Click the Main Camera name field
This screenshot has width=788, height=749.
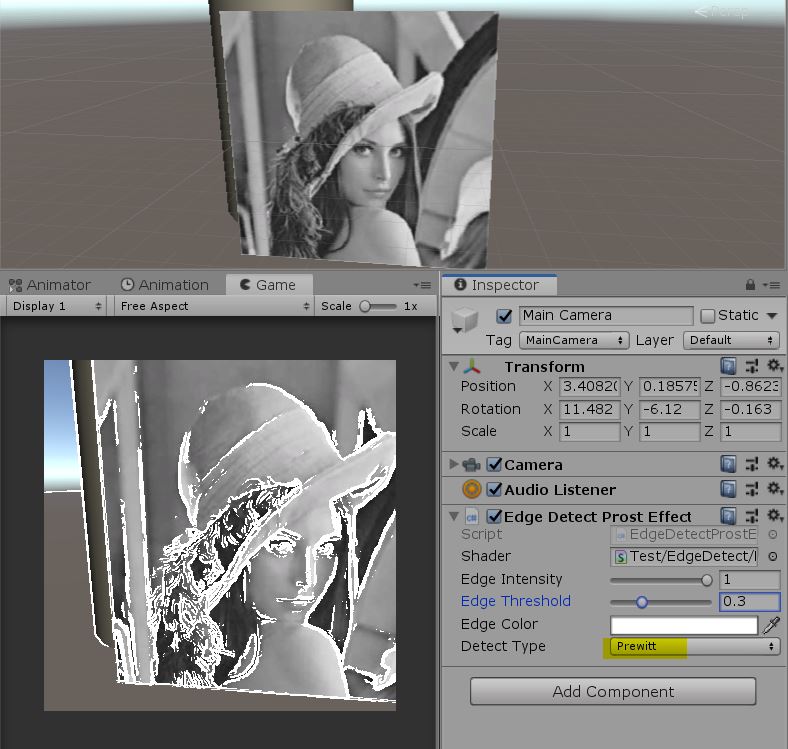point(606,316)
